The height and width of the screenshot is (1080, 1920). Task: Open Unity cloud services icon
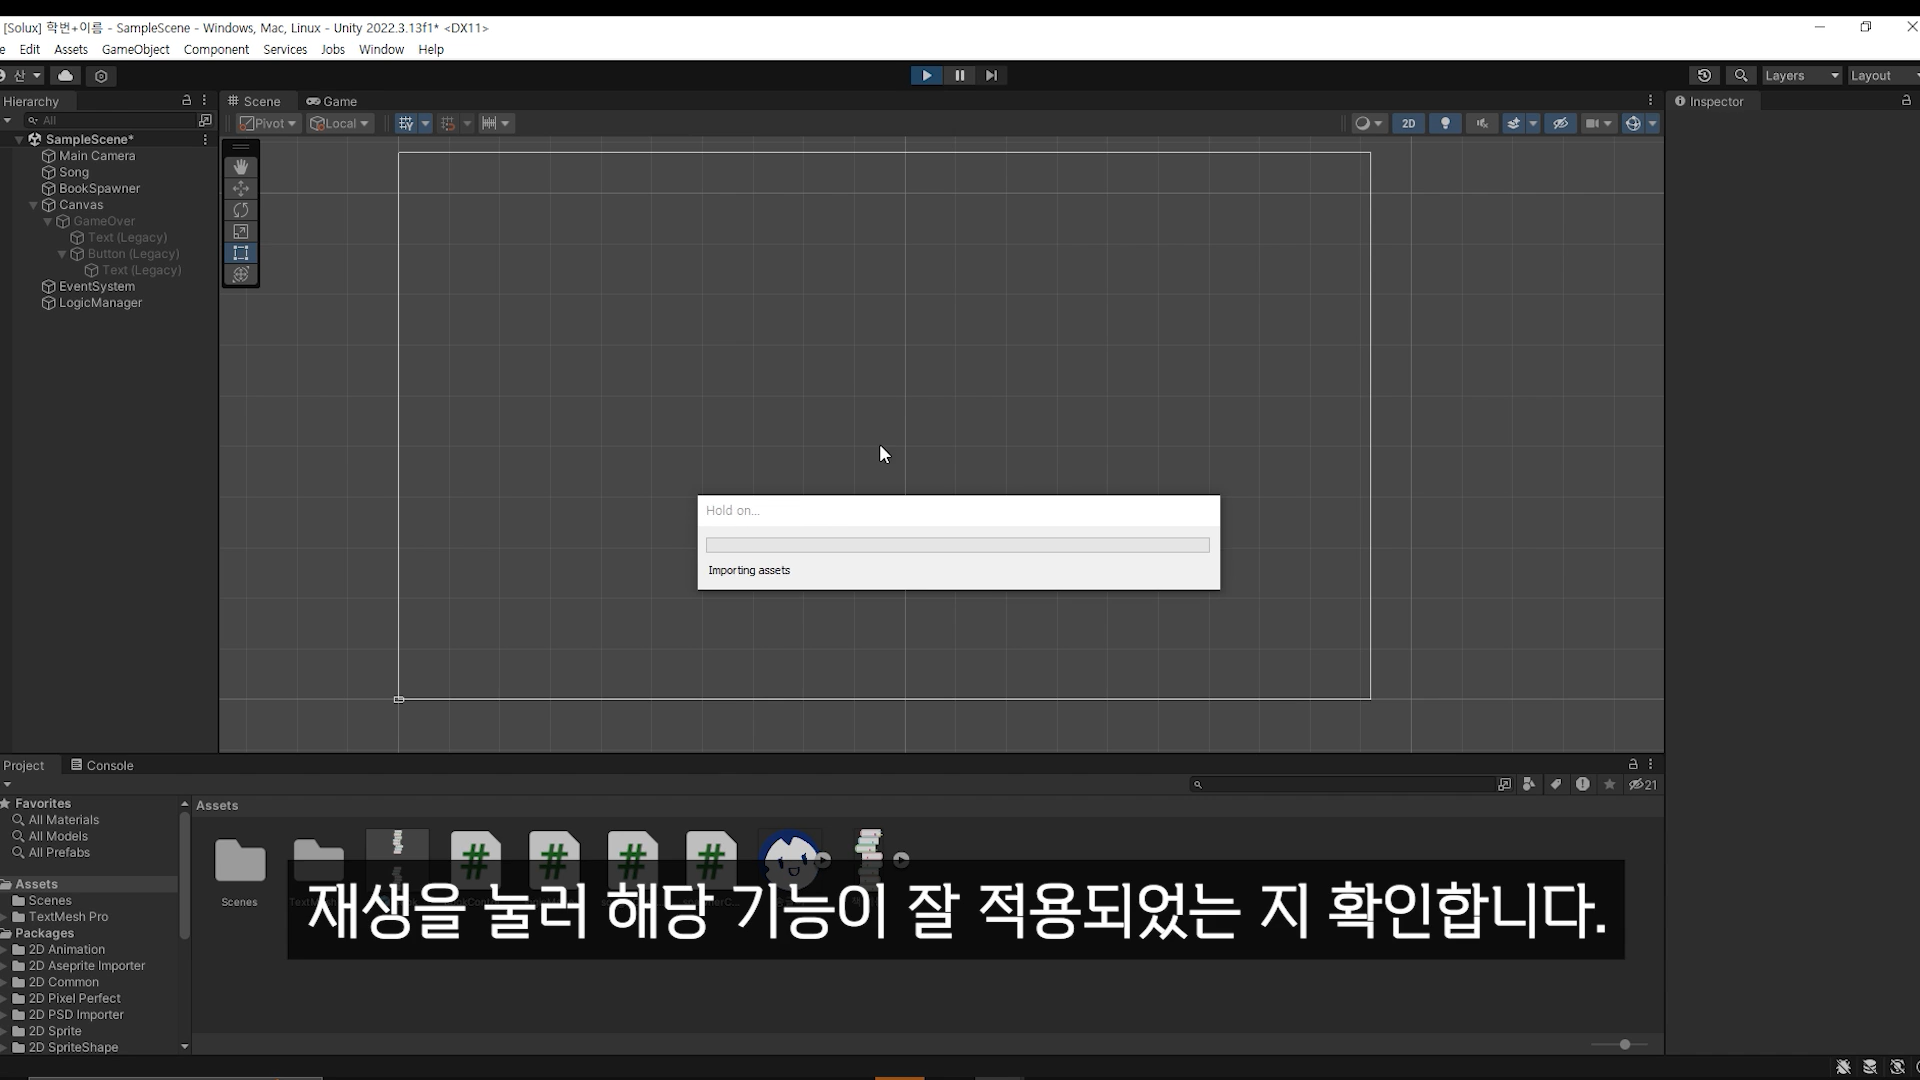(66, 76)
